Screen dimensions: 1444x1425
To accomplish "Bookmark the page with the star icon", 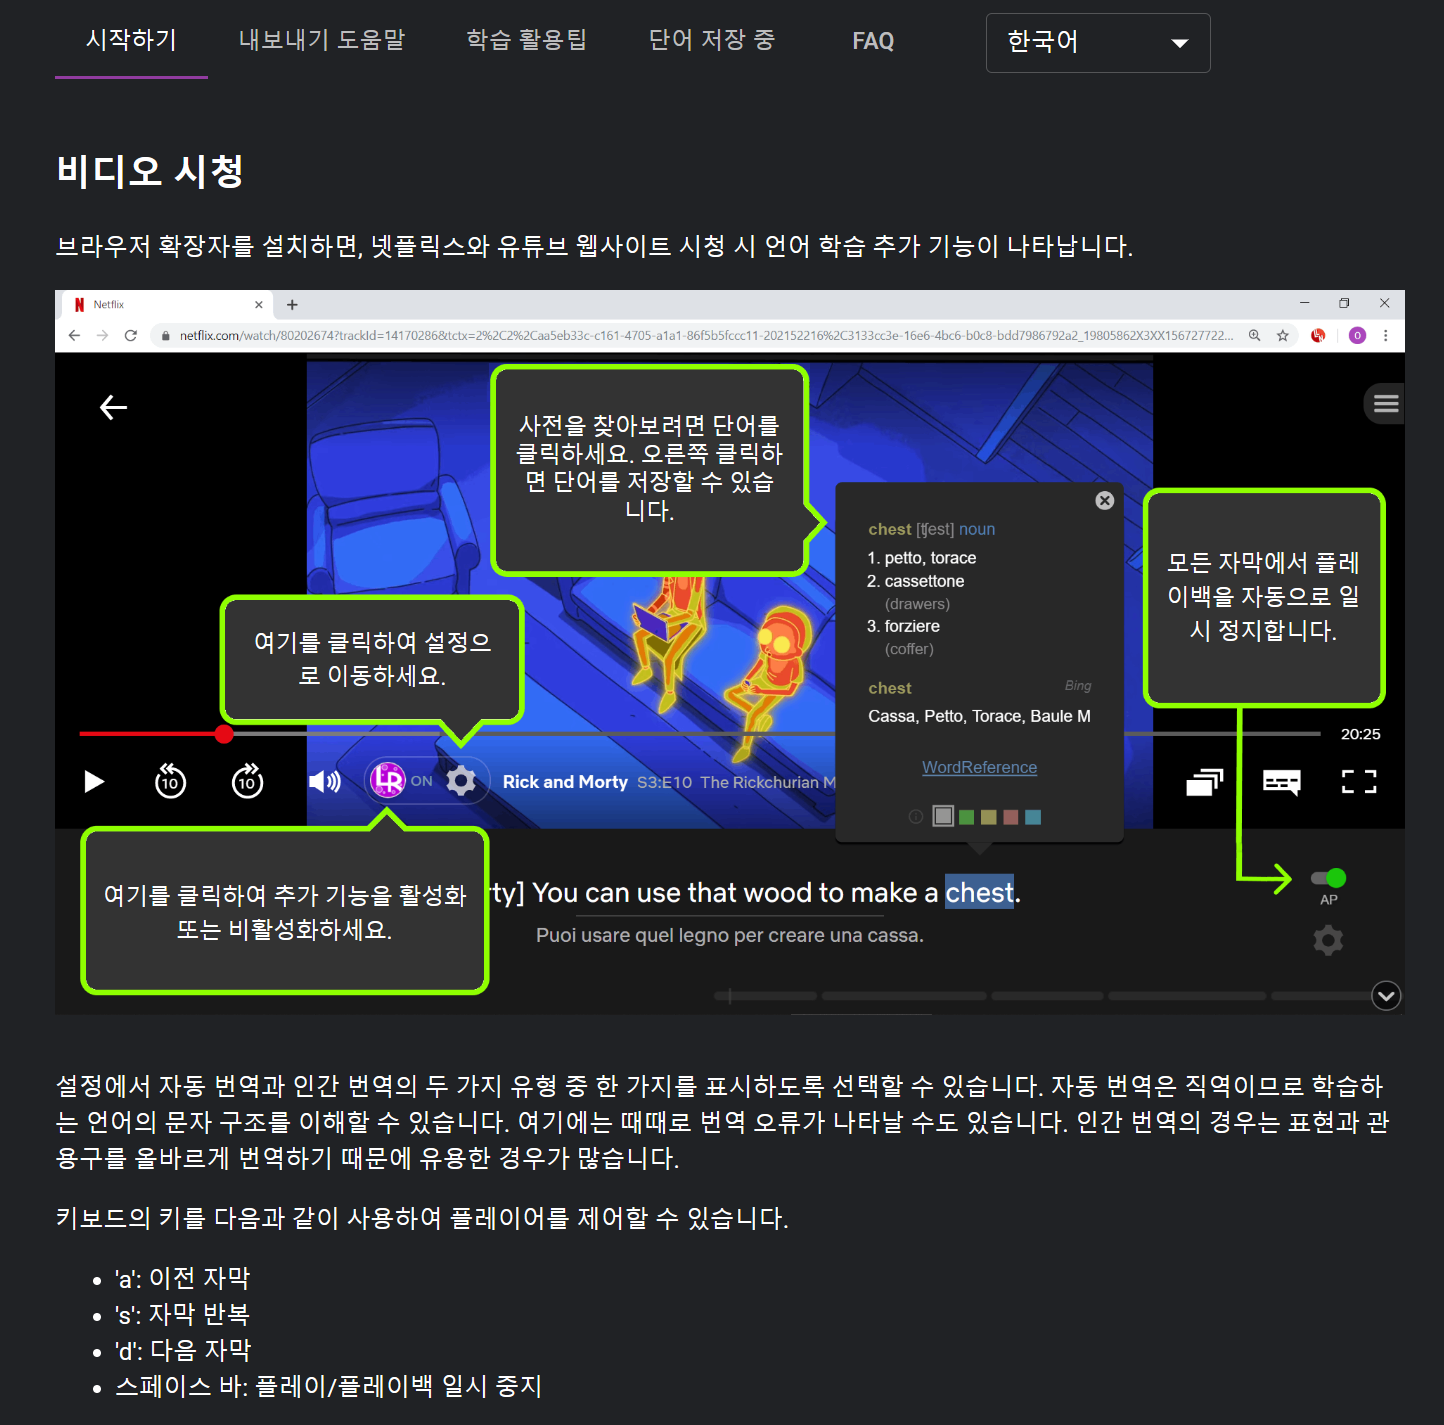I will point(1283,335).
